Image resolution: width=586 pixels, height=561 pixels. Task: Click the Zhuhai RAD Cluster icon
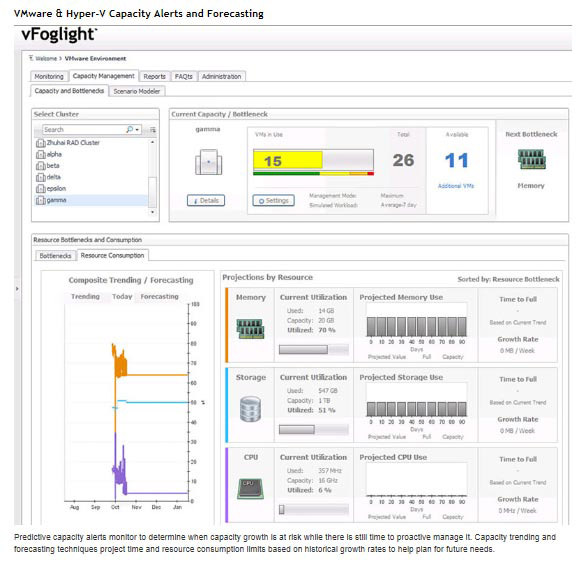pyautogui.click(x=40, y=143)
